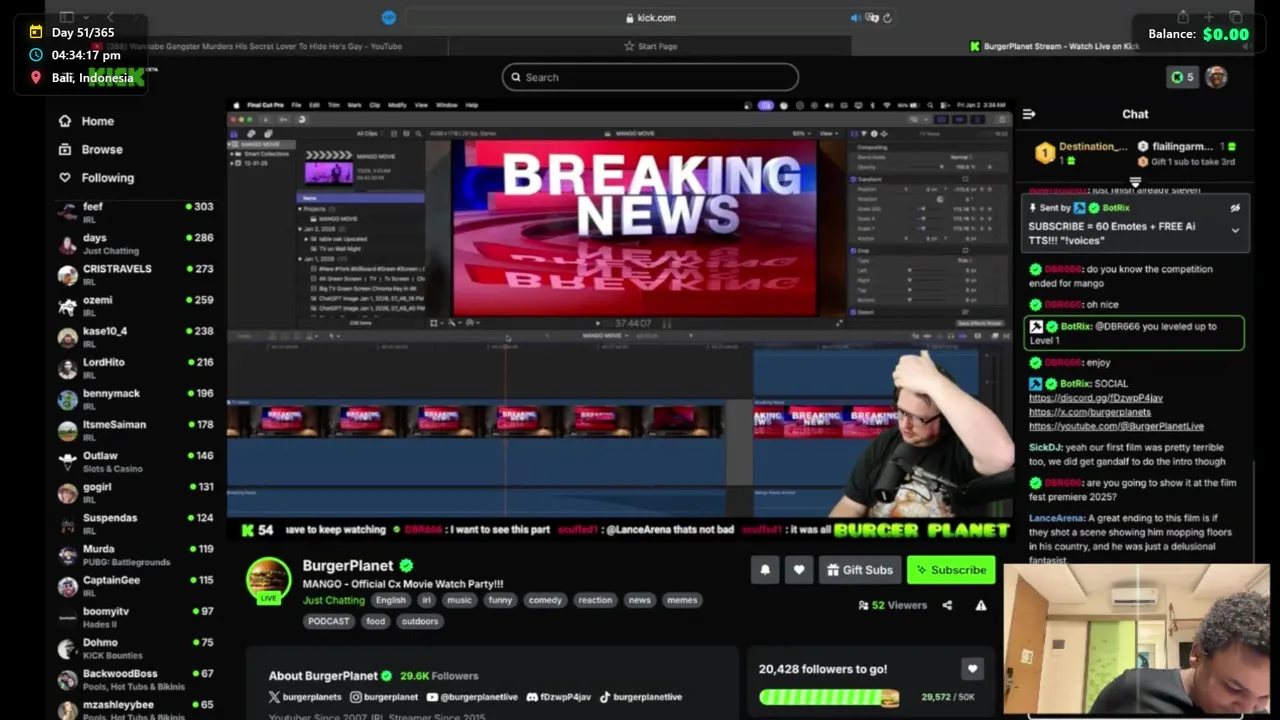Expand the gift leaderboard handle
The height and width of the screenshot is (720, 1280).
1135,181
